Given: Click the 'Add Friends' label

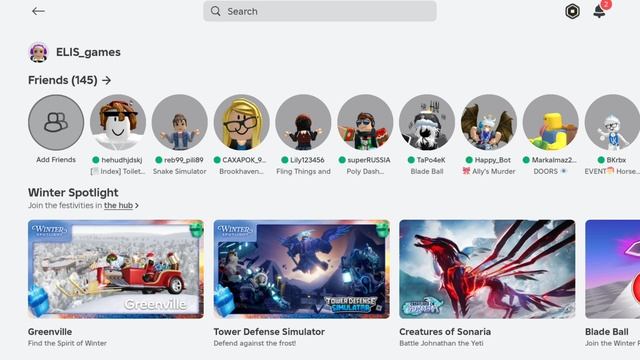Looking at the screenshot, I should (x=56, y=160).
